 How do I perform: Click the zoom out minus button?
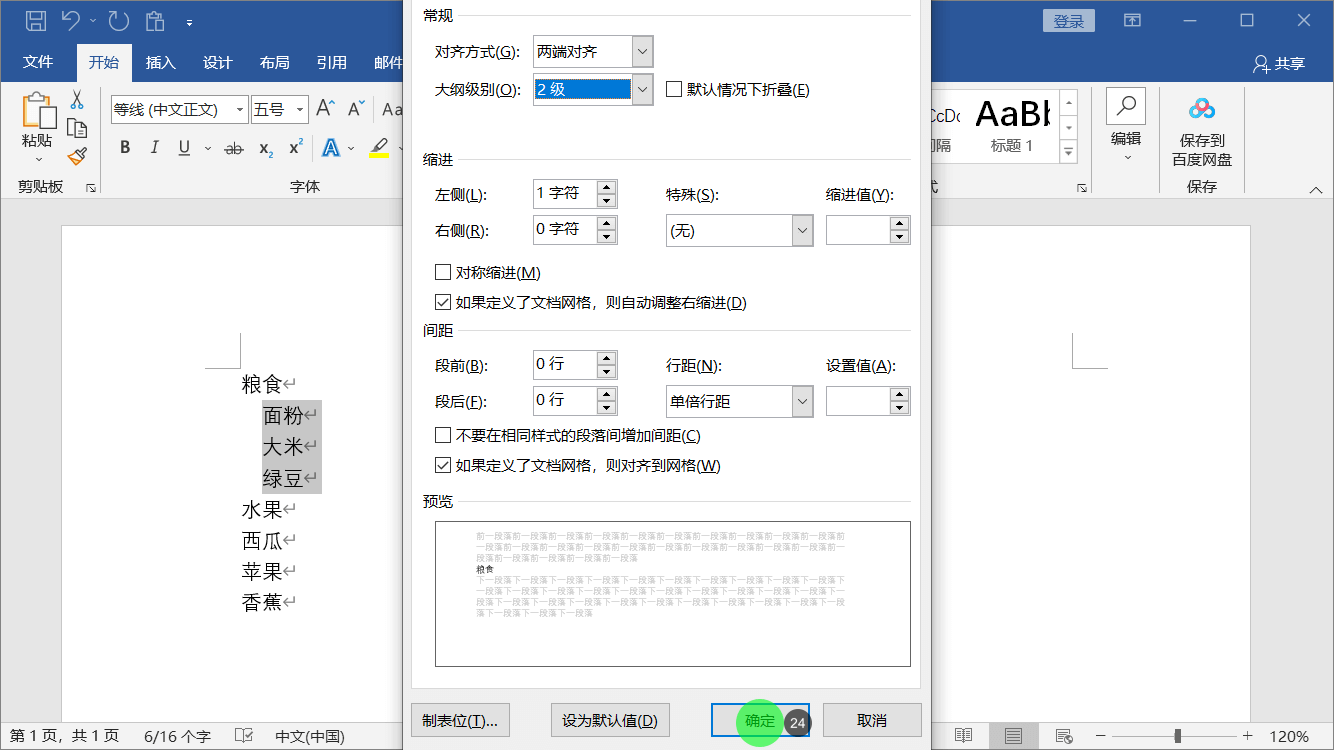click(x=1102, y=736)
